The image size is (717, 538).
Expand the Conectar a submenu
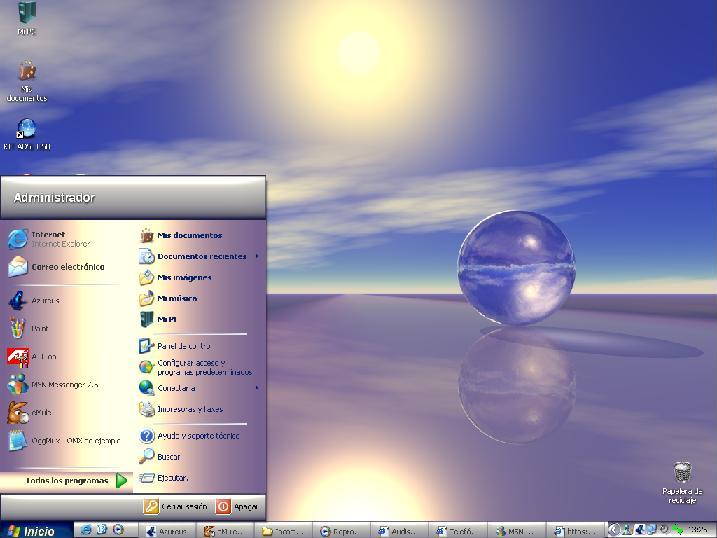tap(199, 388)
